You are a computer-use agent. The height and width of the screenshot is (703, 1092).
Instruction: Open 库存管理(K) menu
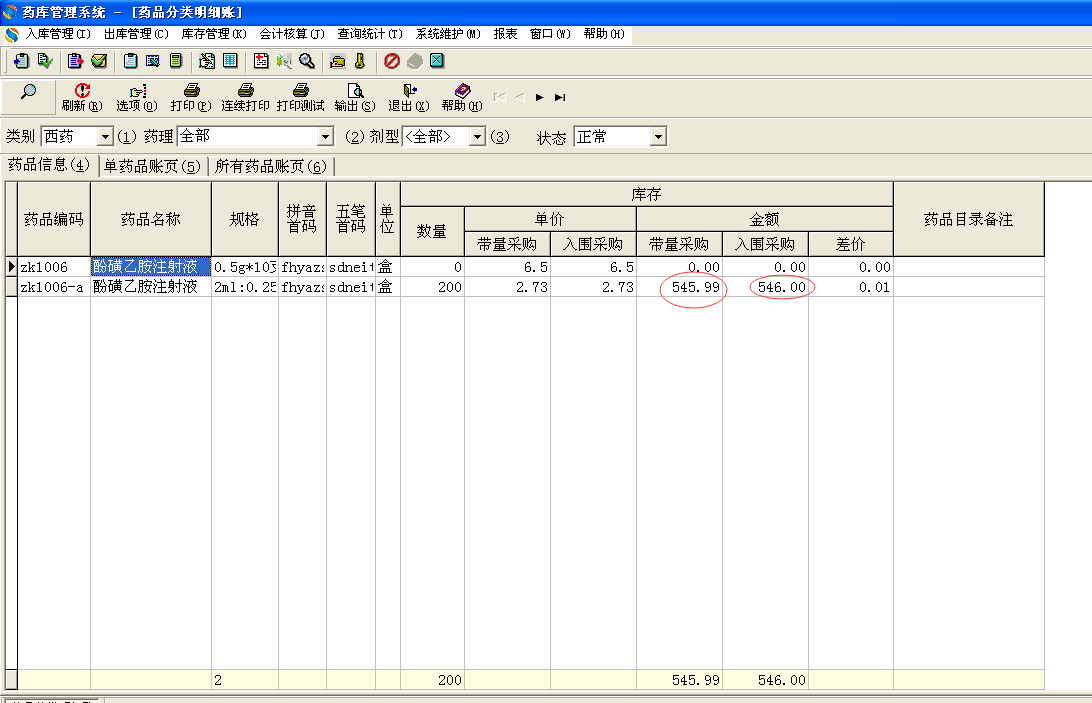point(214,34)
